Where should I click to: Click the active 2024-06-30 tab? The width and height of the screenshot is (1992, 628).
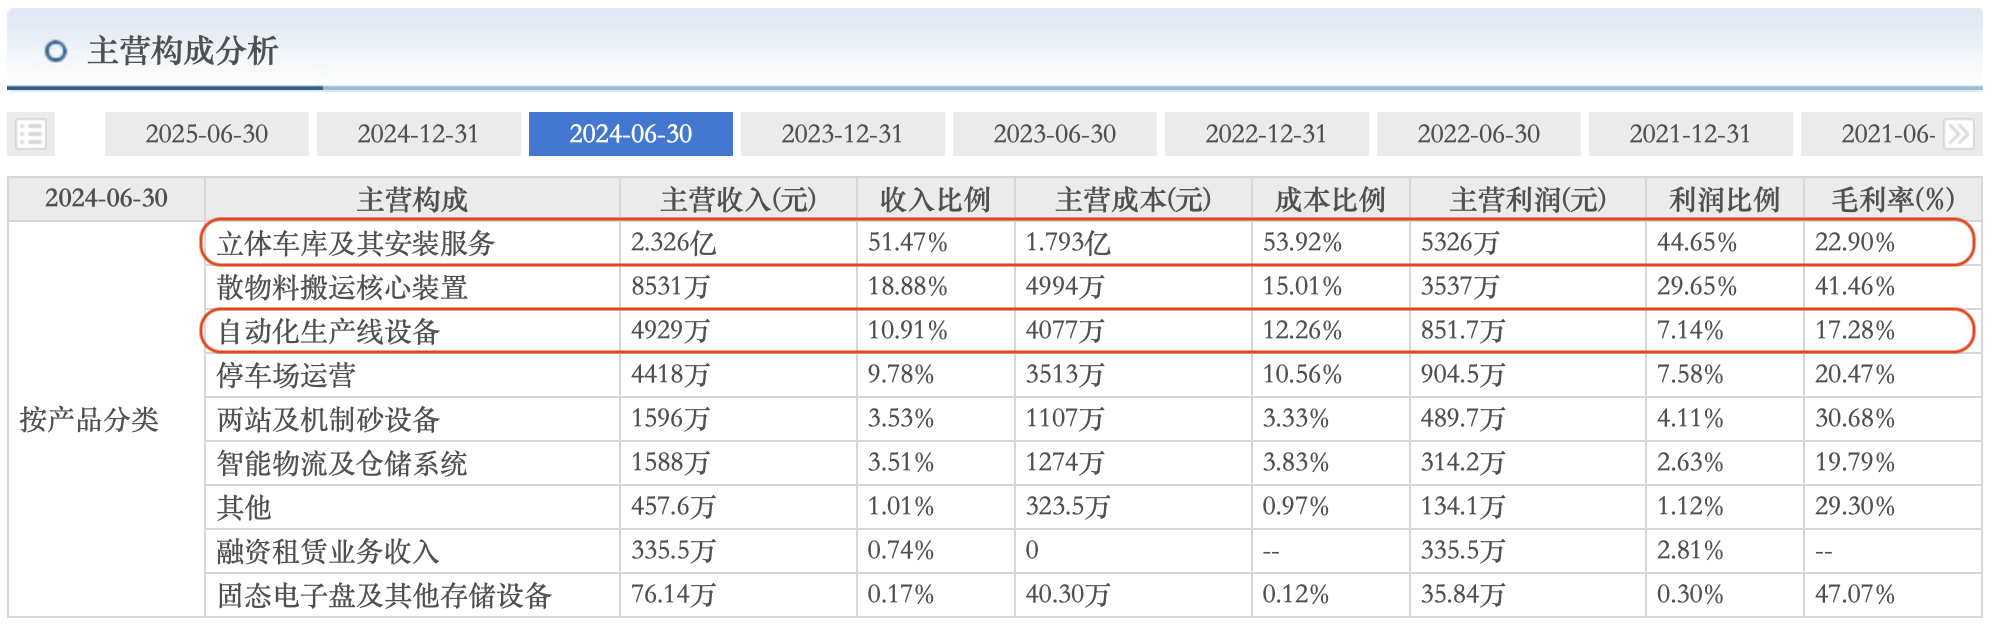[630, 134]
